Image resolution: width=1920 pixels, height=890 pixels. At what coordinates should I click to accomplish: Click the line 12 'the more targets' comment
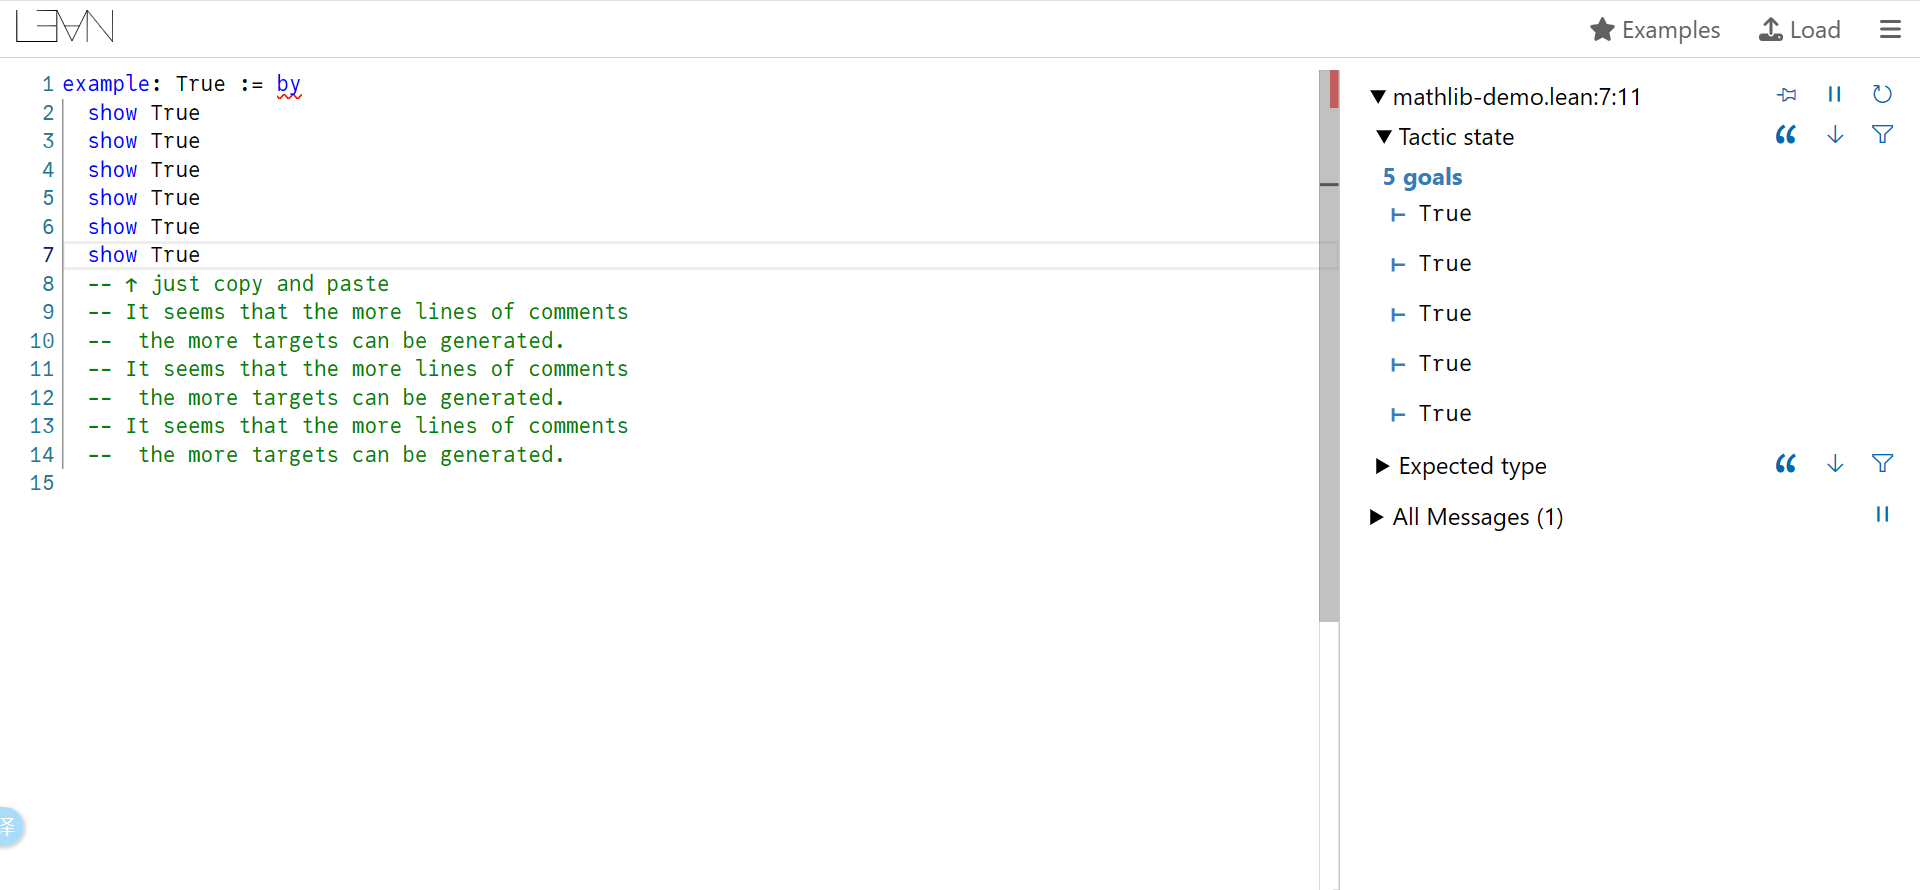(326, 398)
